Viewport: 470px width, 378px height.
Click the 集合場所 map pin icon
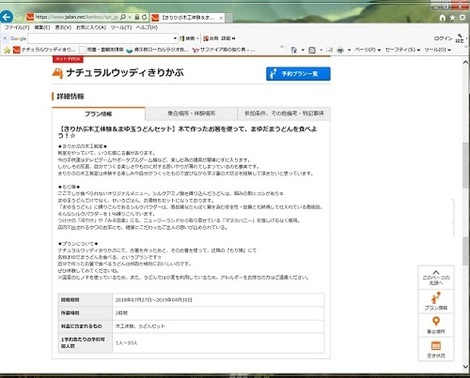tap(436, 325)
